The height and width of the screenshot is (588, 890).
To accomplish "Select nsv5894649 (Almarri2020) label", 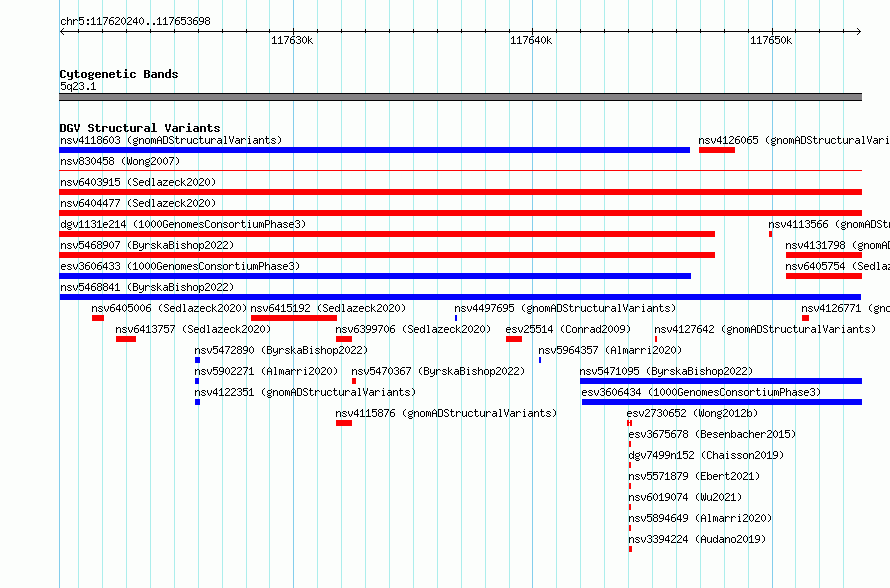I will click(x=700, y=518).
